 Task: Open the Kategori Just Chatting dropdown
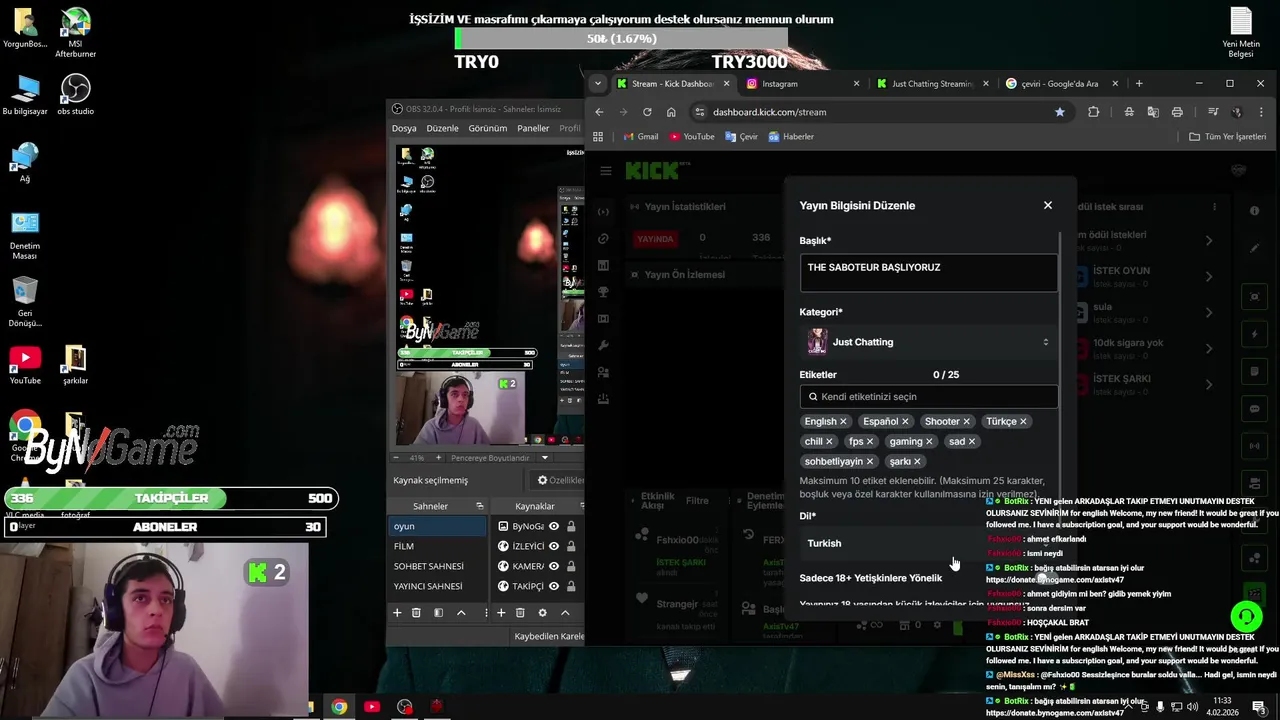tap(928, 342)
